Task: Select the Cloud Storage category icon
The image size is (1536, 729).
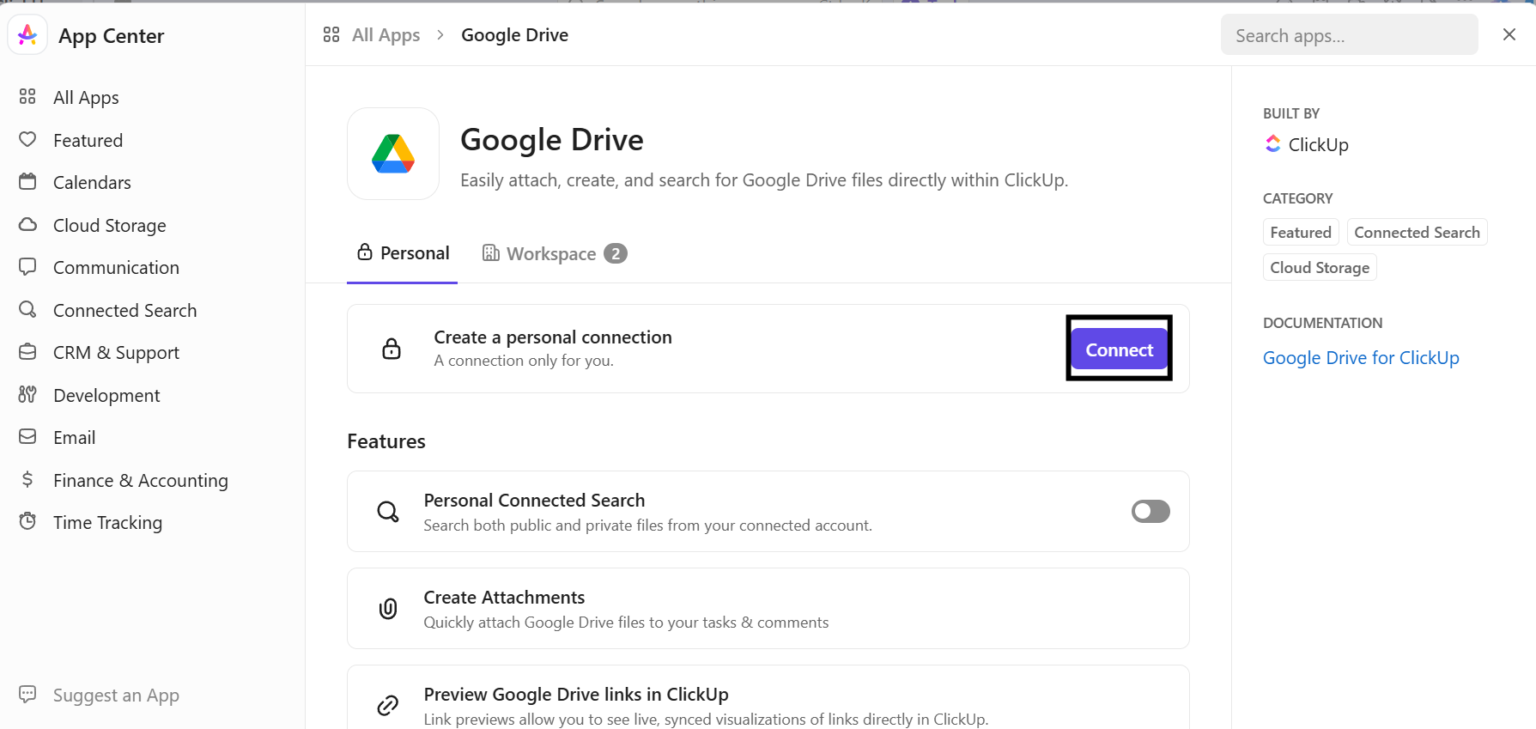Action: [x=28, y=225]
